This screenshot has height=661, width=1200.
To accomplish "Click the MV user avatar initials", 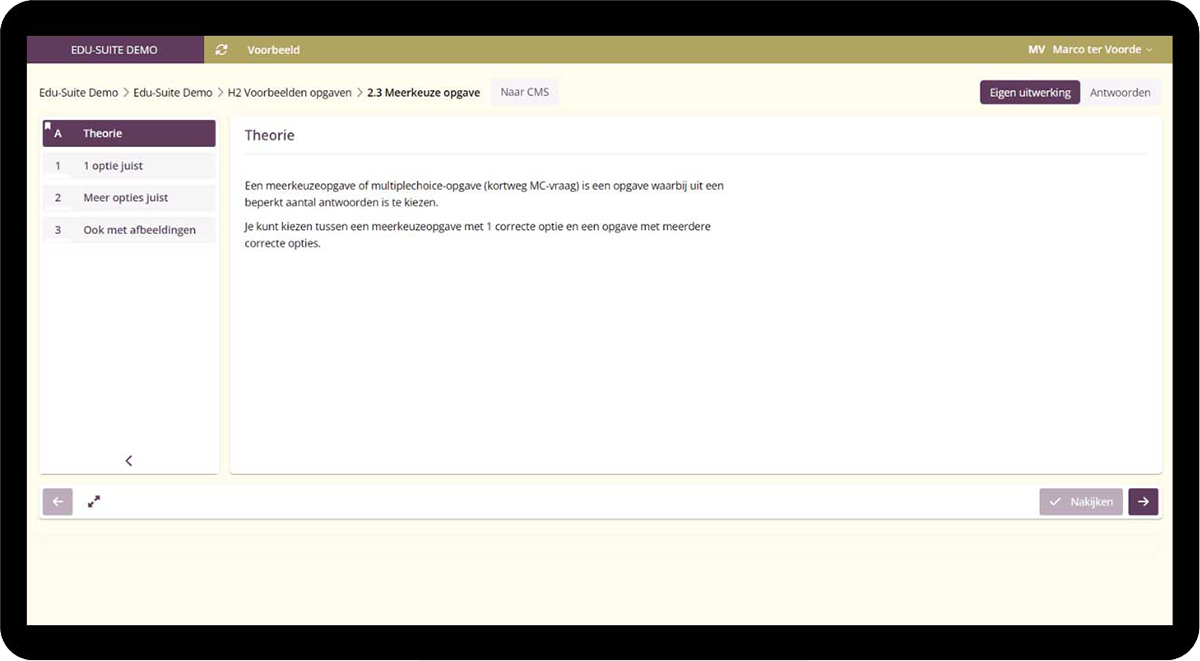I will [x=1036, y=50].
